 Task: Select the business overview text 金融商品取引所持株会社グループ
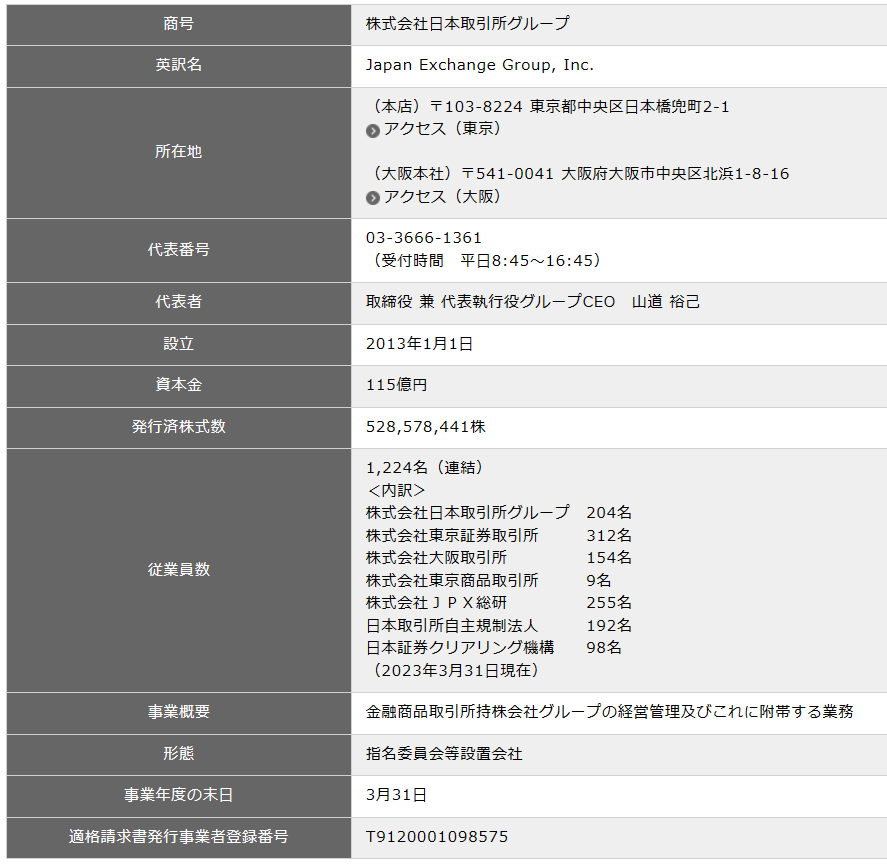click(483, 712)
